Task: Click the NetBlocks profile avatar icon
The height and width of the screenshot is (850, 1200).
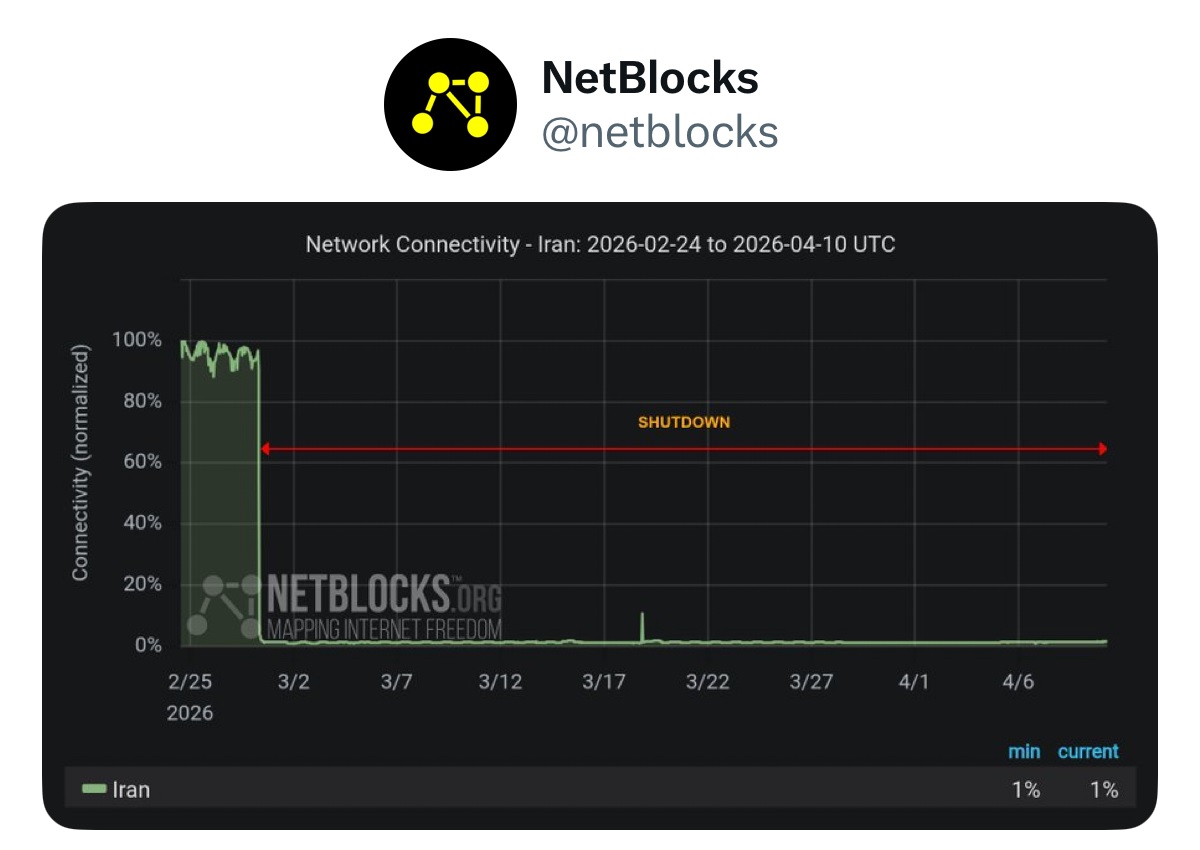Action: click(450, 105)
